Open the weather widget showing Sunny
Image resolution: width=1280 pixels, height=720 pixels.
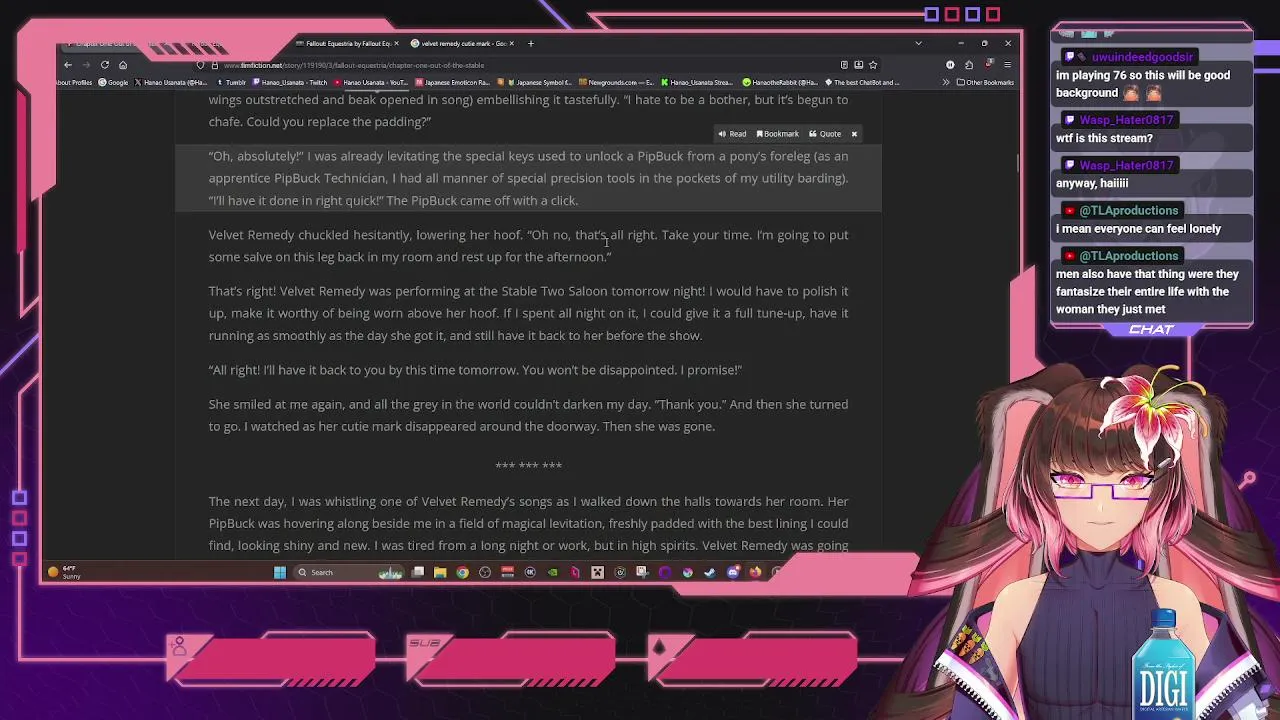click(65, 572)
